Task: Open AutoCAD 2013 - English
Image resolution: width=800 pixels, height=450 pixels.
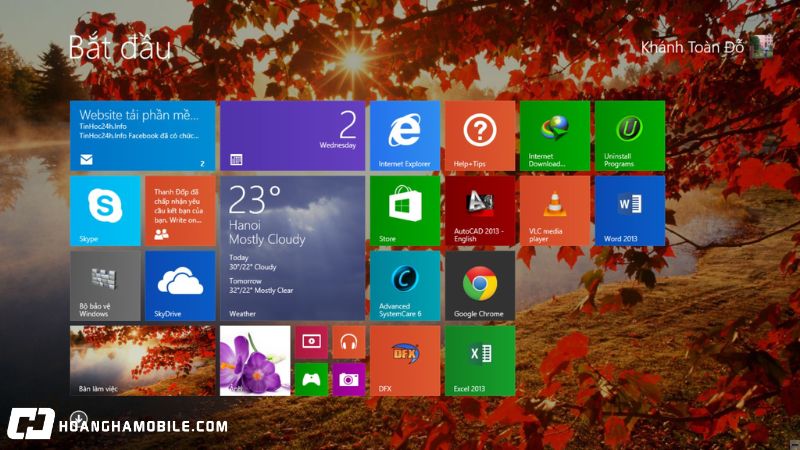Action: (x=480, y=211)
